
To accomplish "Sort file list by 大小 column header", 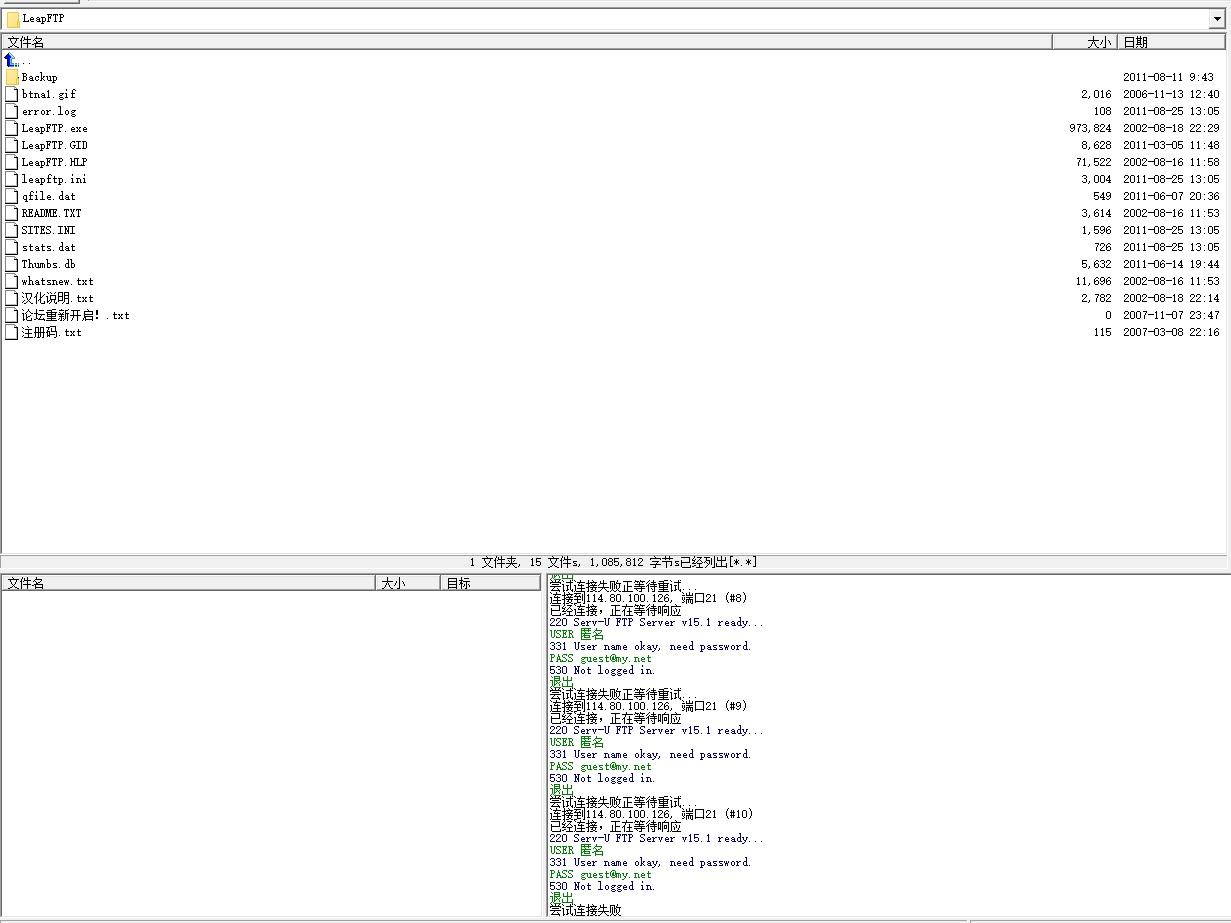I will (x=1085, y=42).
